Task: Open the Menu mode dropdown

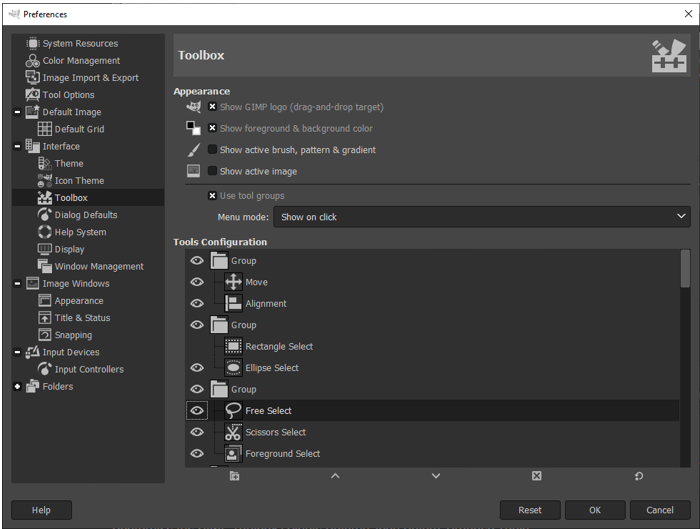Action: click(x=482, y=217)
